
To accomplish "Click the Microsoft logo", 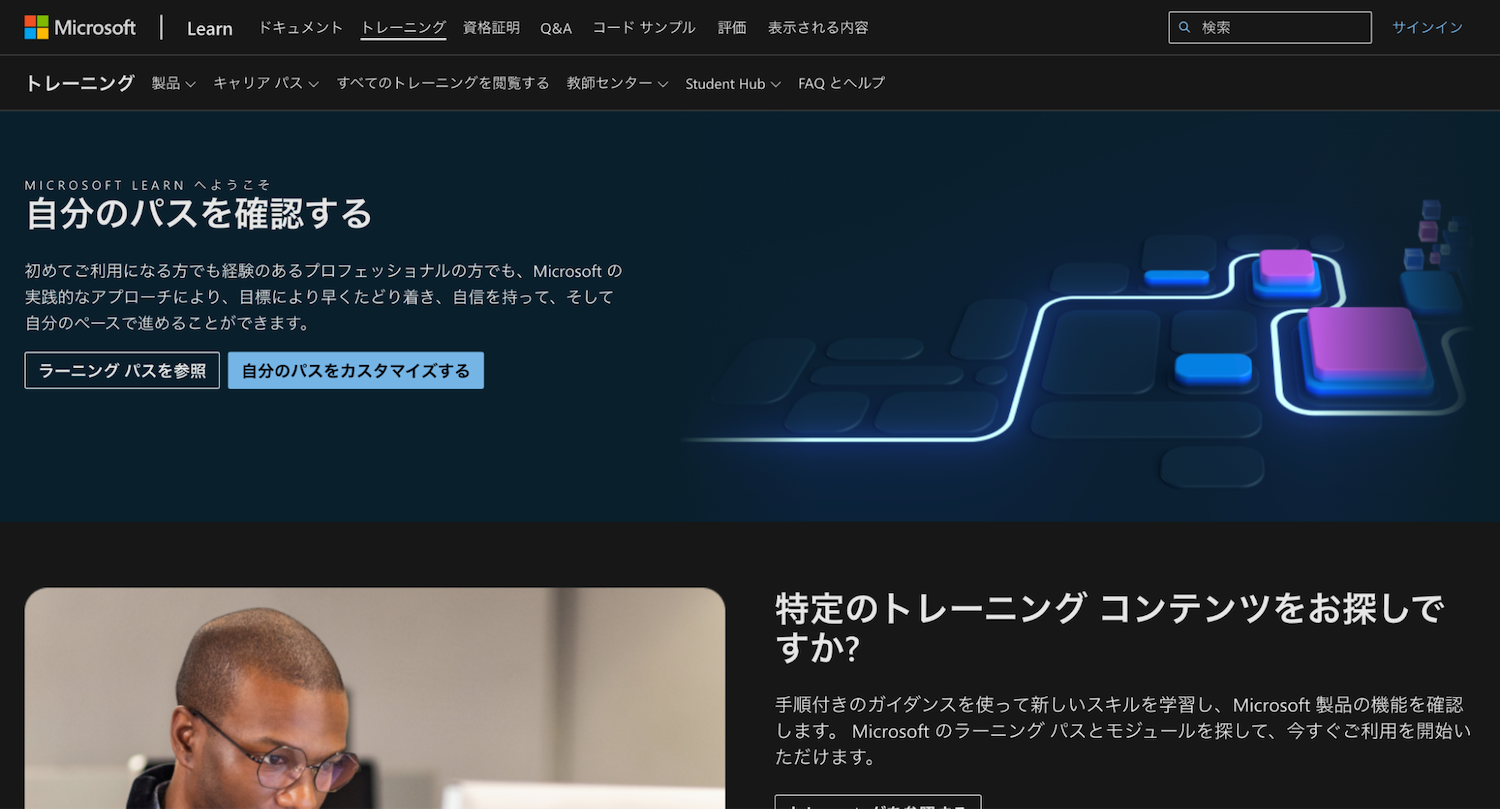I will click(80, 27).
